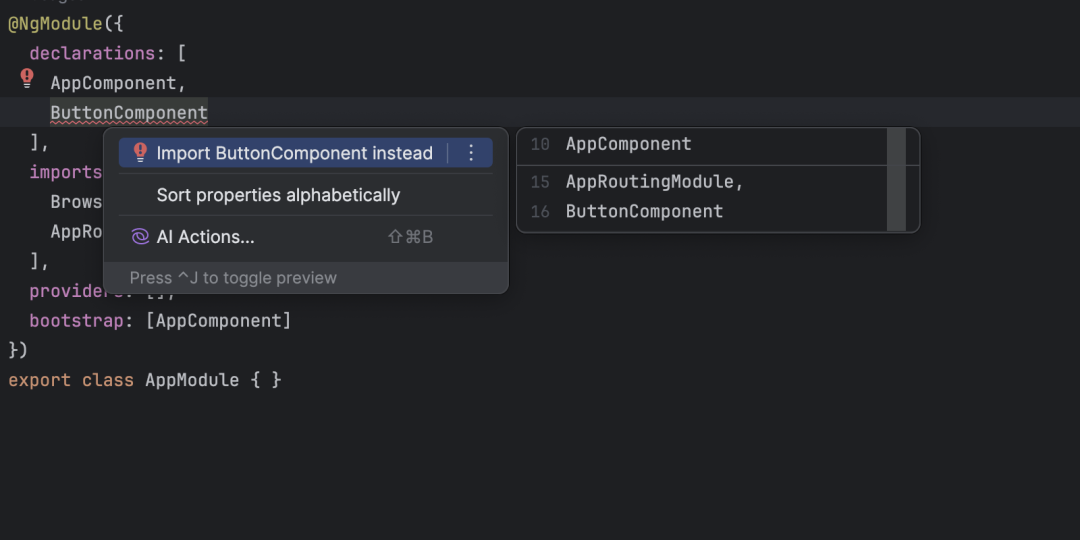Screen dimensions: 1080x540
Task: Open the three-dot options for the import fix
Action: [472, 153]
